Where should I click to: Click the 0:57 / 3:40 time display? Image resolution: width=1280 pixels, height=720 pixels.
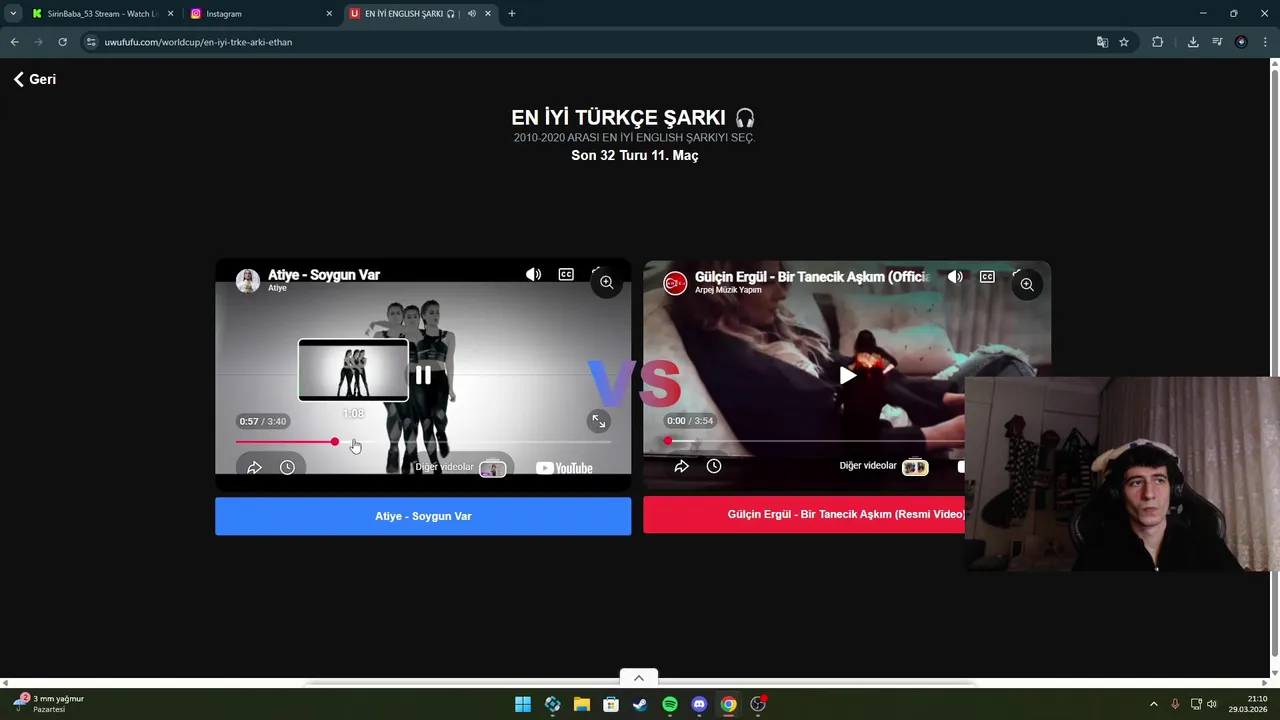click(x=263, y=421)
